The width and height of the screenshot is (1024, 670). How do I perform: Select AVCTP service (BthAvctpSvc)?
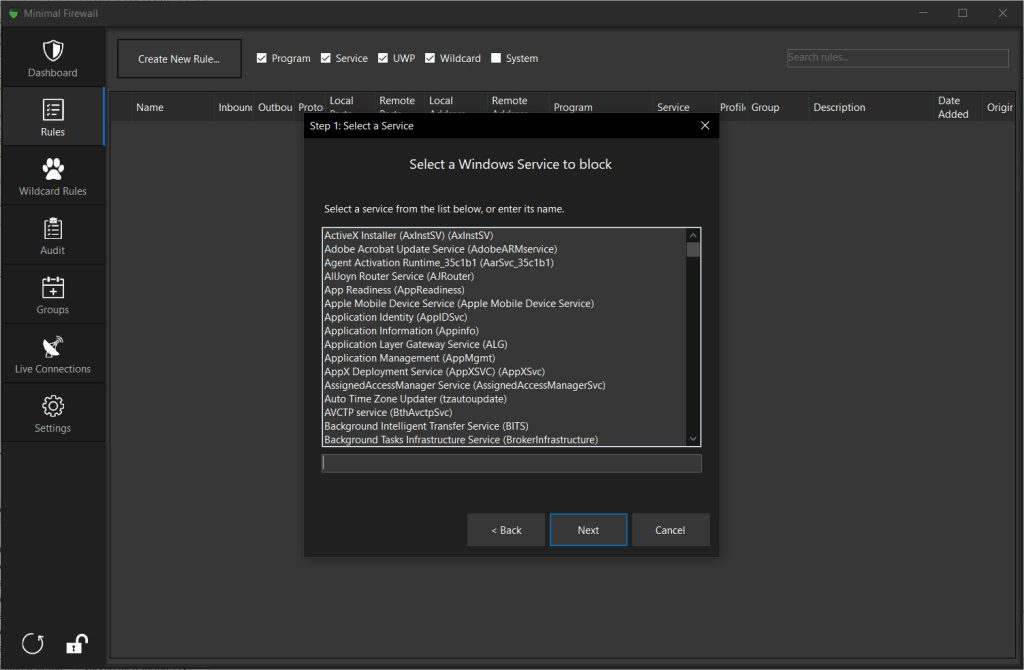click(504, 413)
